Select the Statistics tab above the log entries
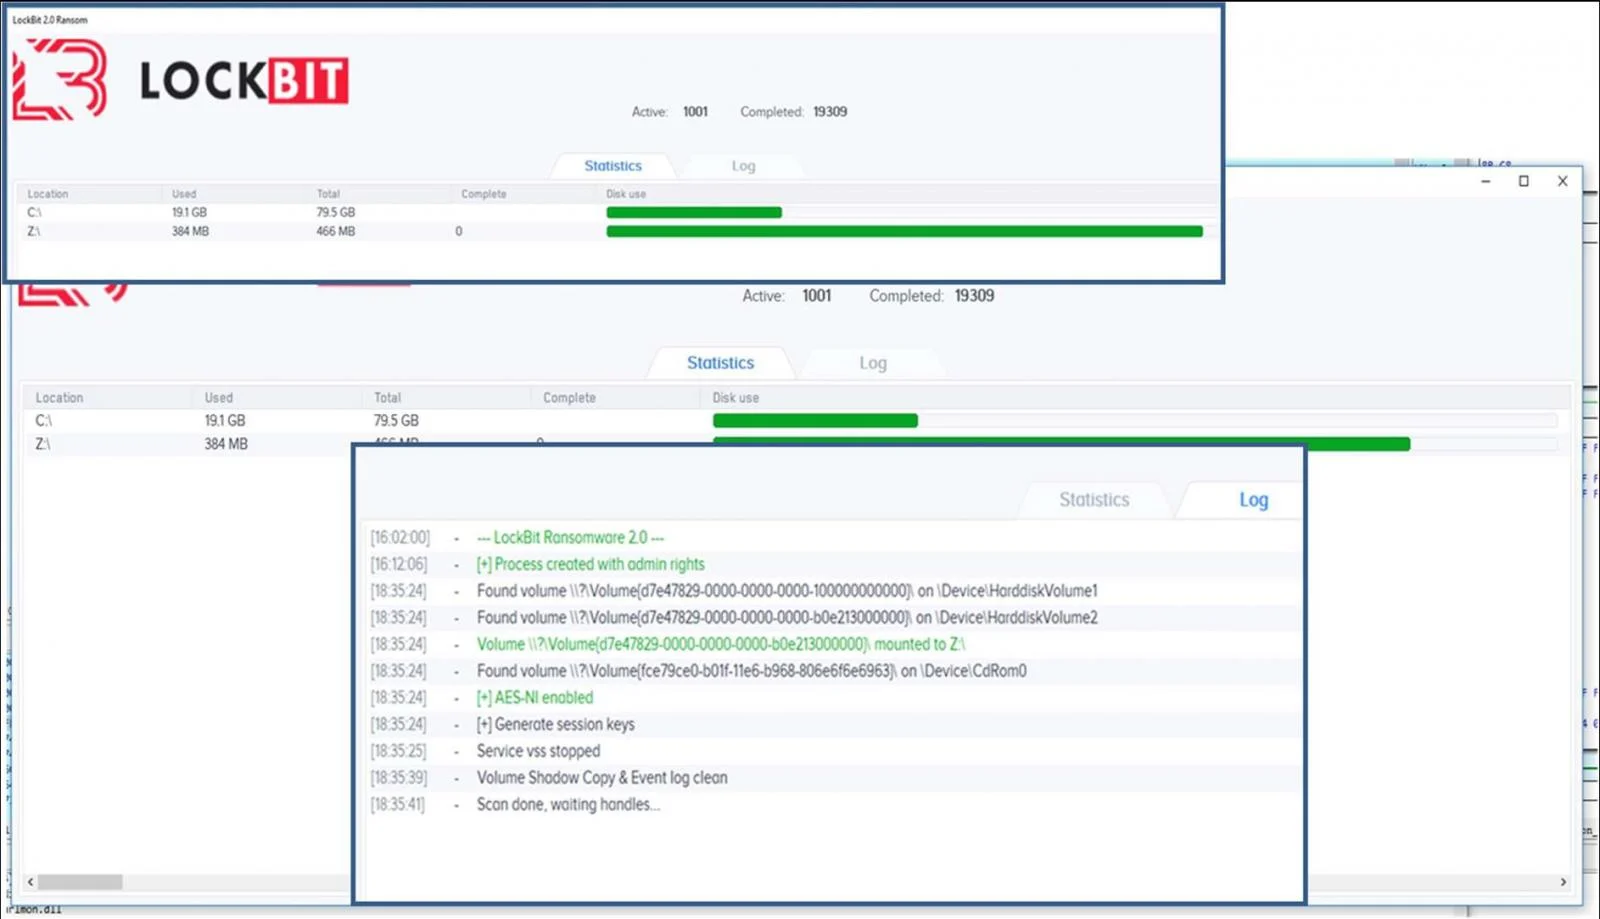The height and width of the screenshot is (919, 1600). (1094, 500)
